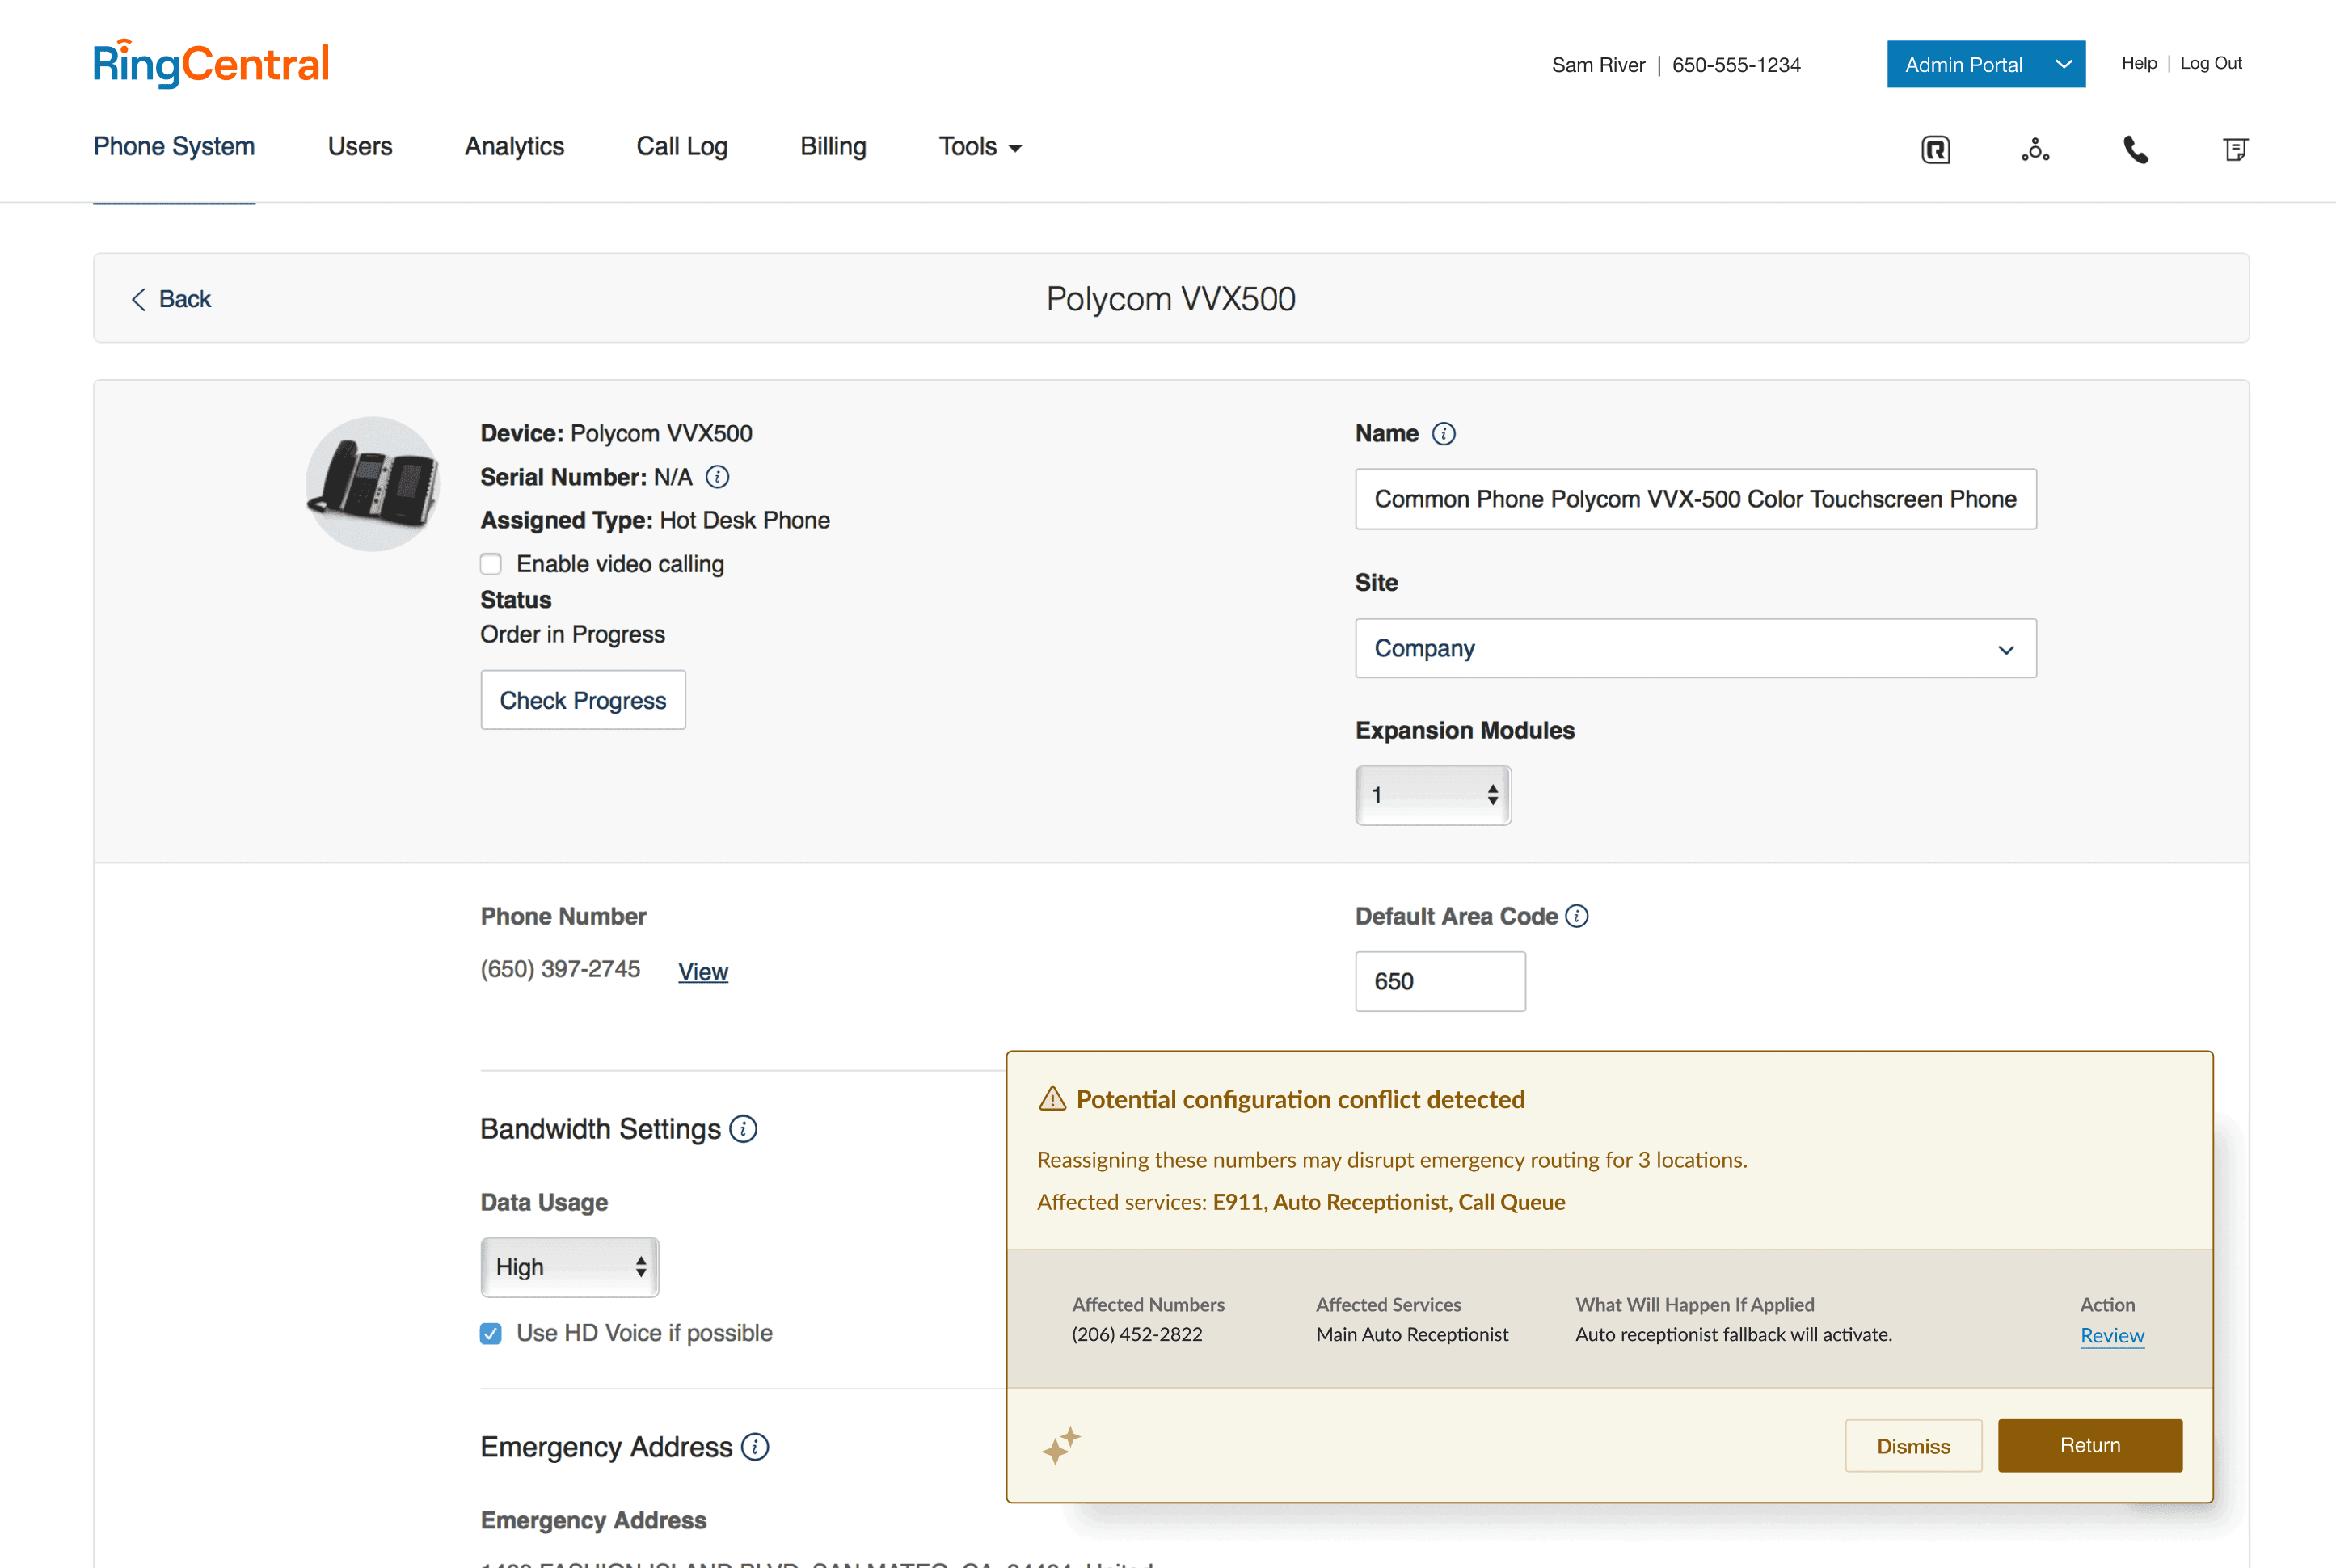Click the Check Progress button
This screenshot has width=2336, height=1568.
tap(583, 700)
